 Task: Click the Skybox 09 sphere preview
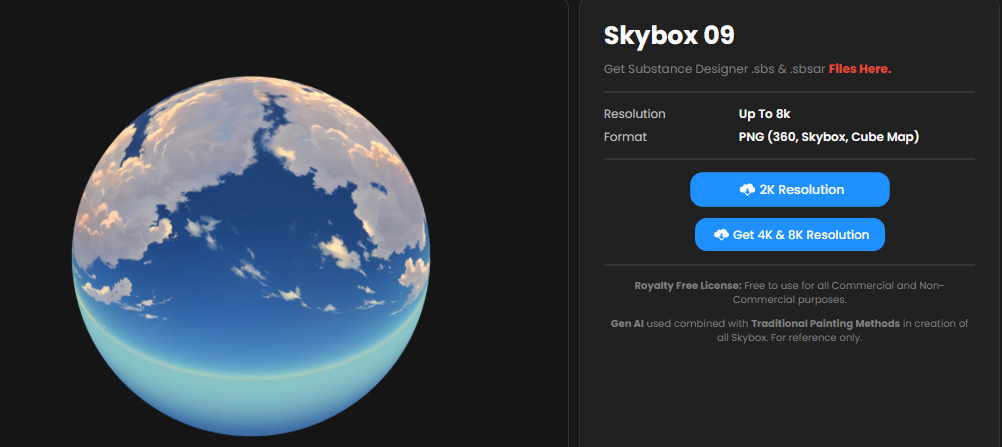[250, 256]
